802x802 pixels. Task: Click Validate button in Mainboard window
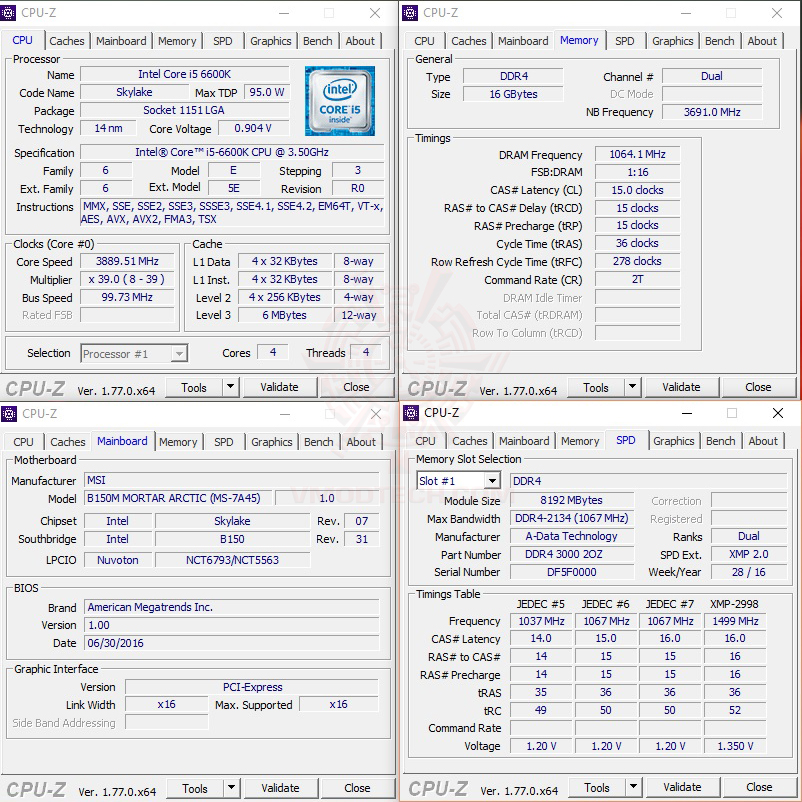point(280,788)
